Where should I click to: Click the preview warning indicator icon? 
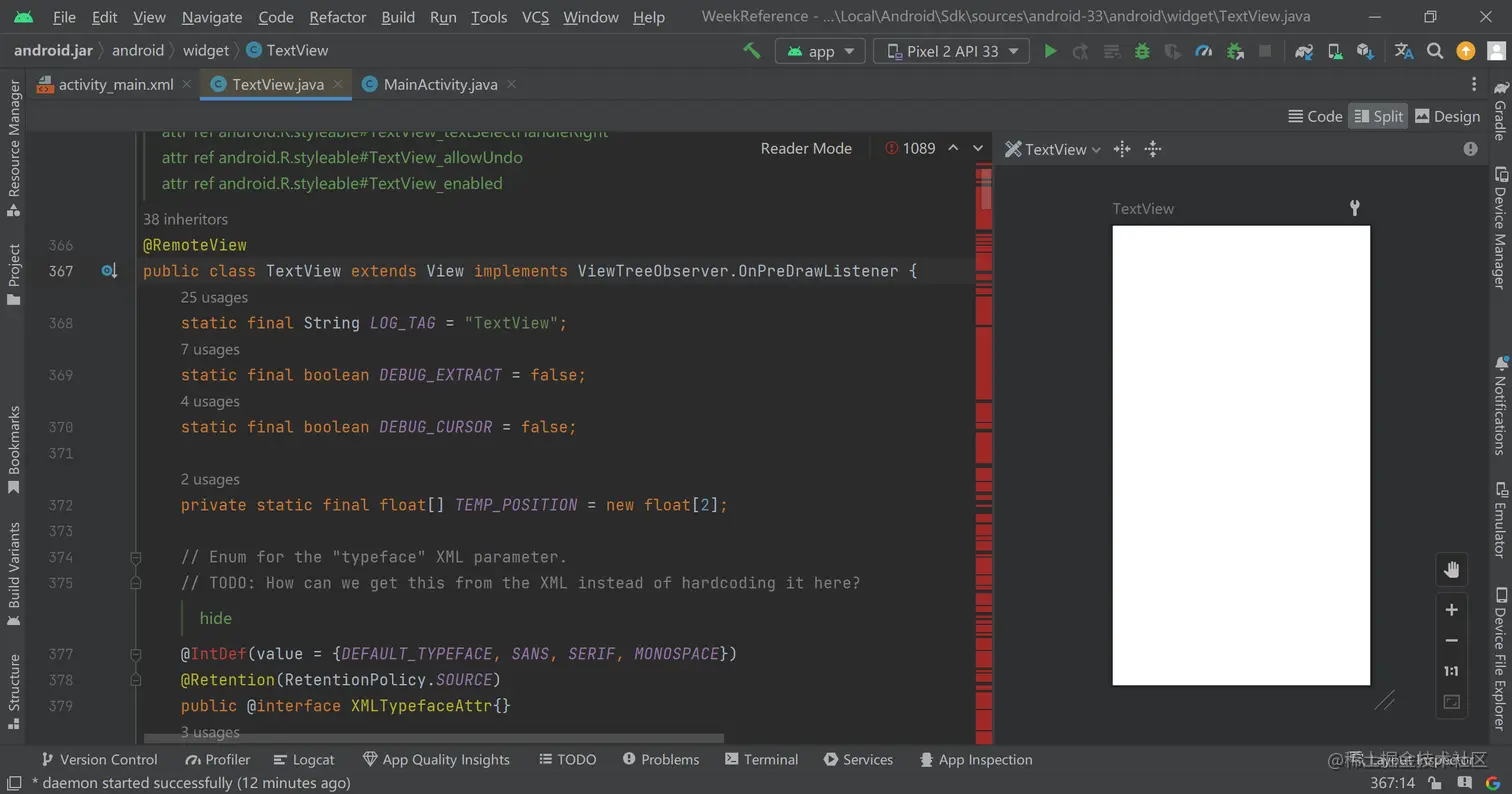1470,149
